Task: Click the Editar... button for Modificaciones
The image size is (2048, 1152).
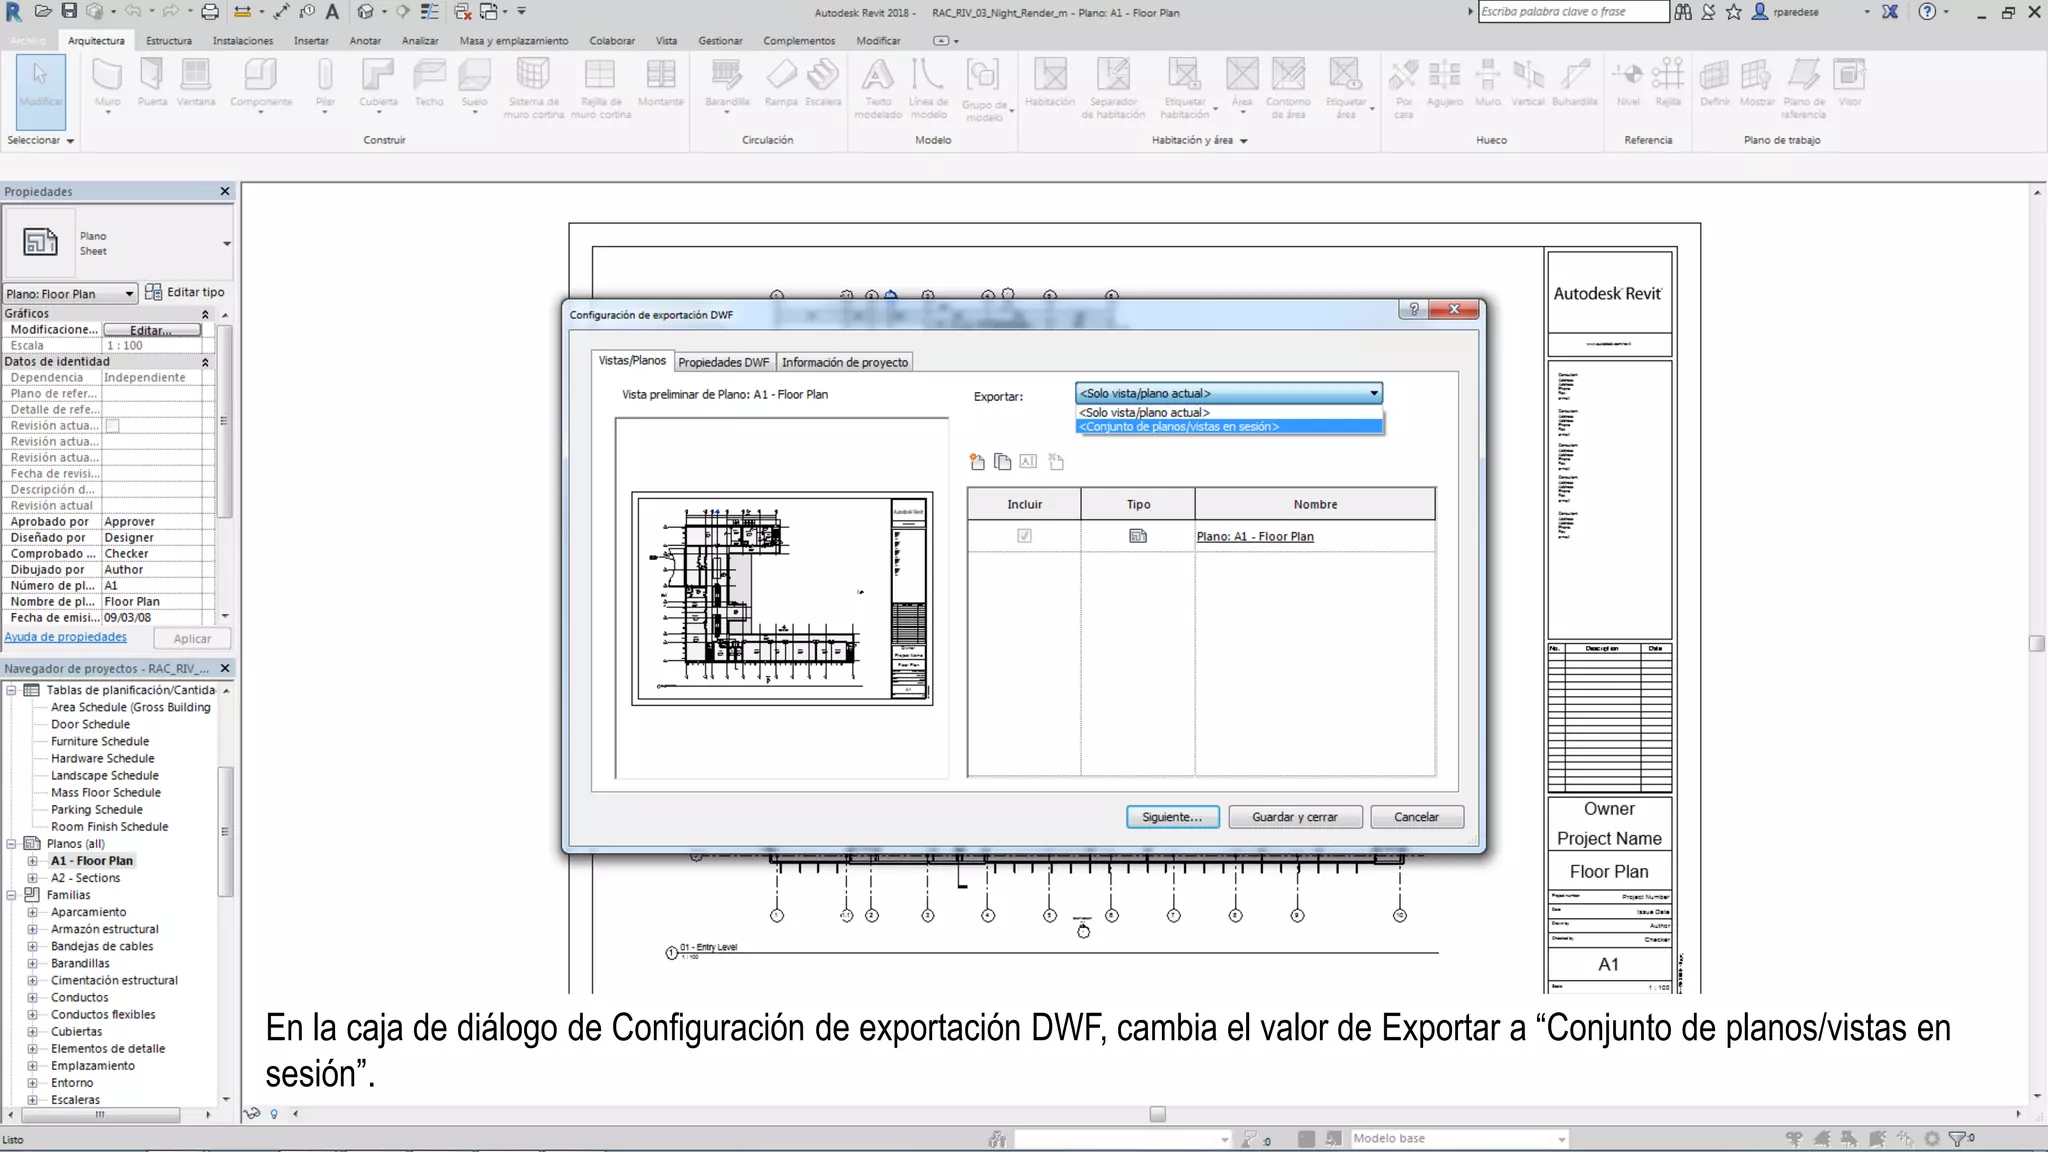Action: [x=151, y=330]
